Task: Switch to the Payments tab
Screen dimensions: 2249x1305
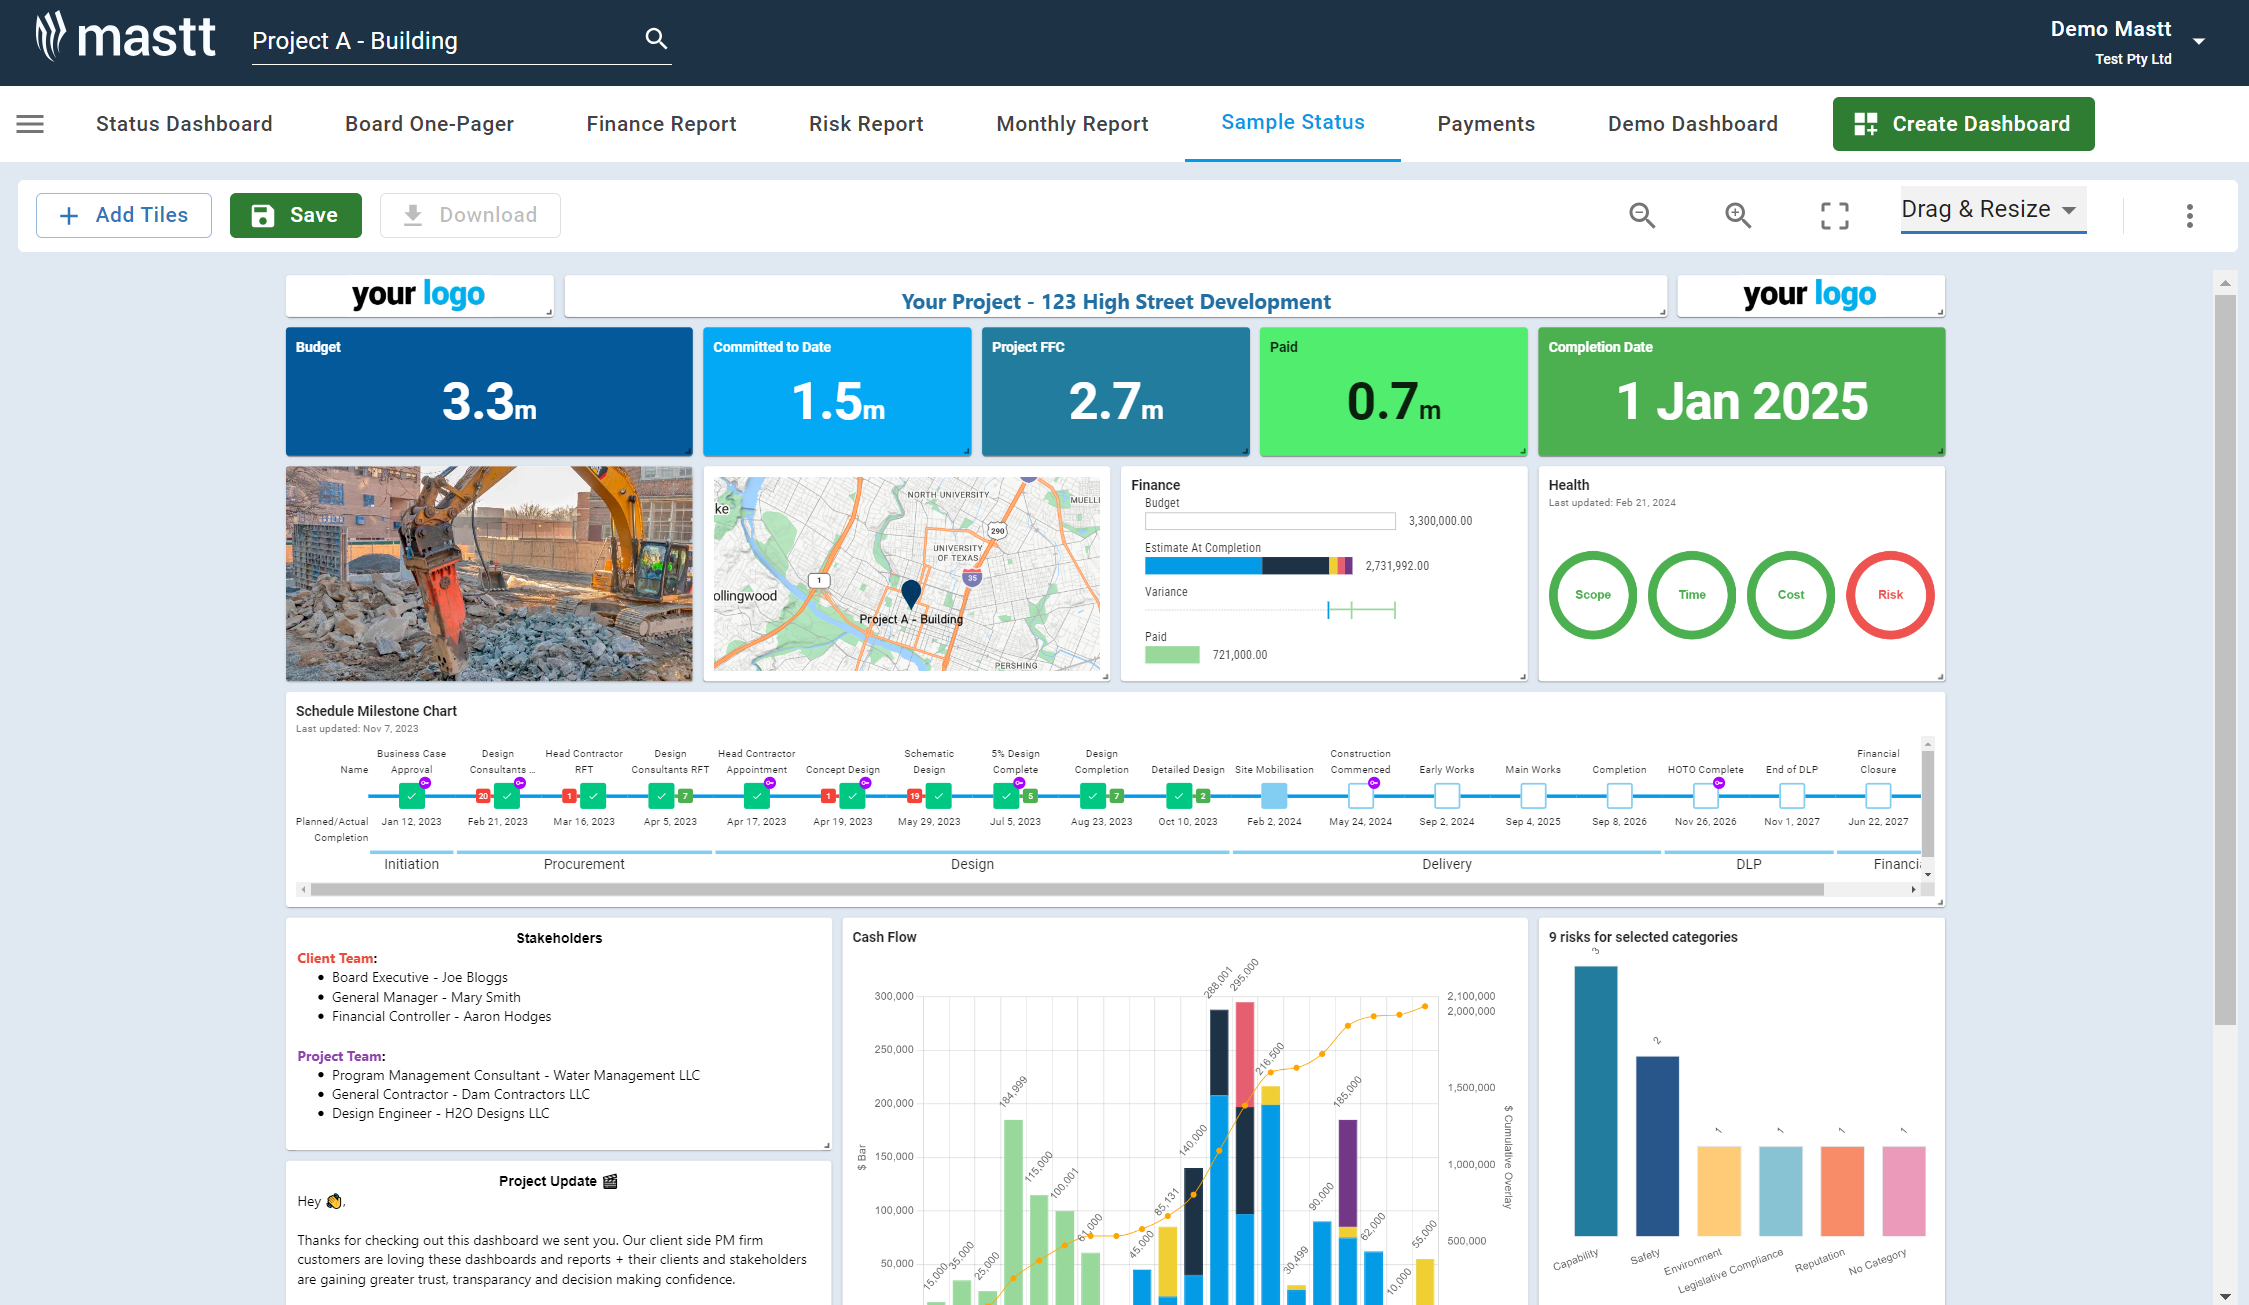Action: 1486,123
